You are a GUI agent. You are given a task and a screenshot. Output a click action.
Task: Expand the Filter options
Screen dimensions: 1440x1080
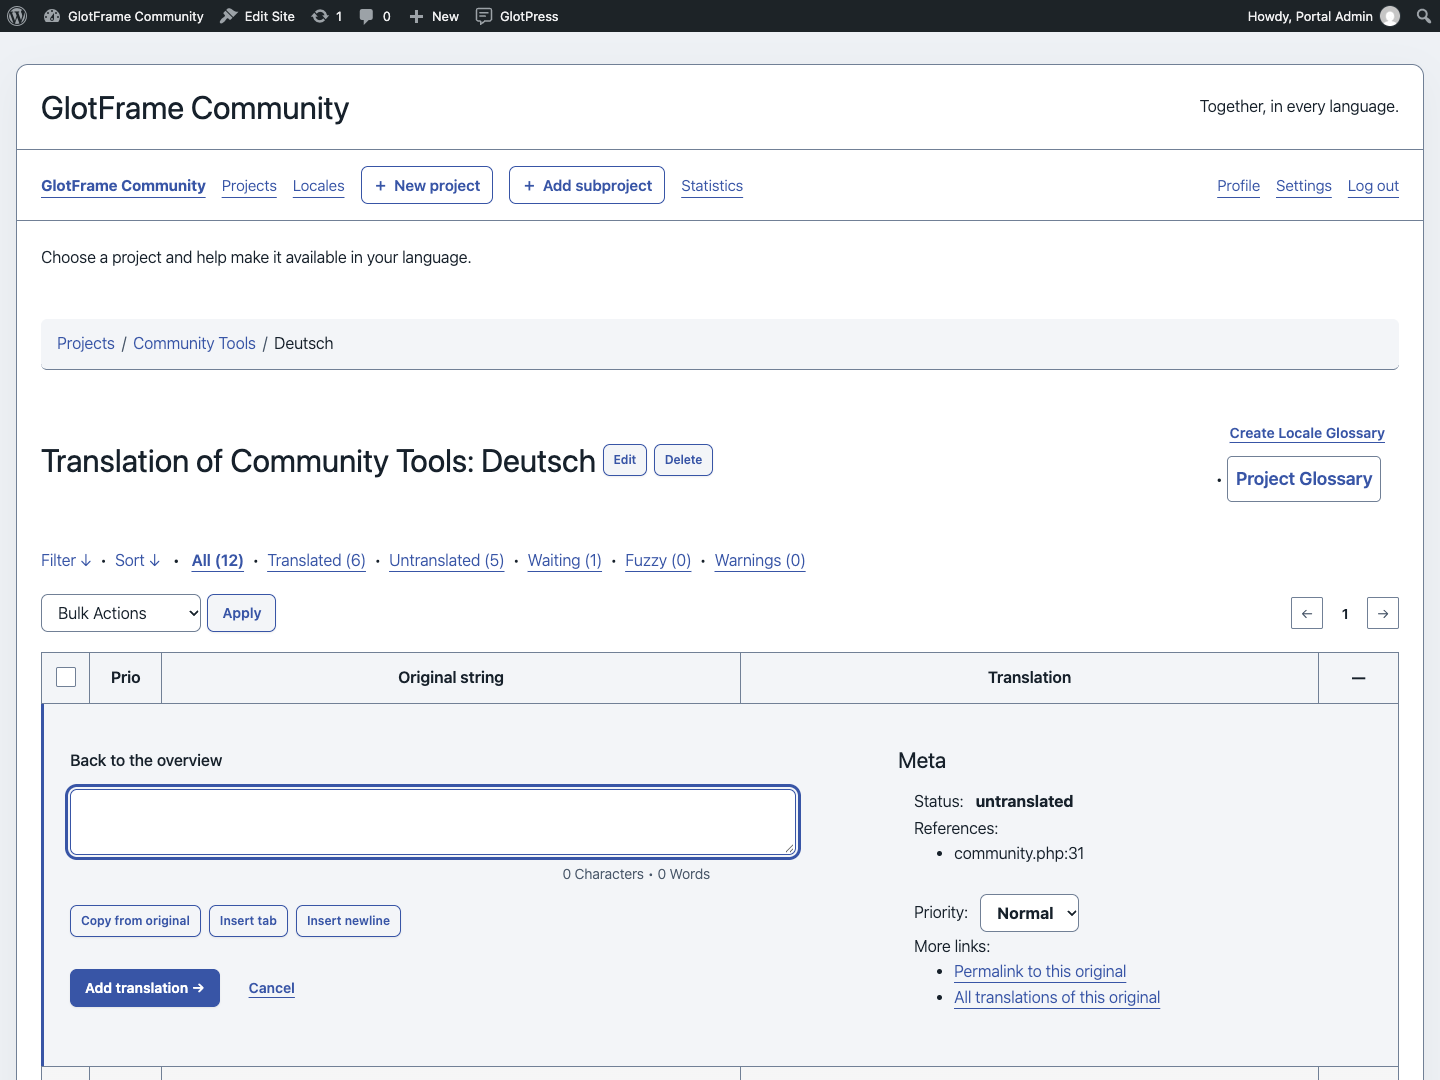[x=66, y=560]
